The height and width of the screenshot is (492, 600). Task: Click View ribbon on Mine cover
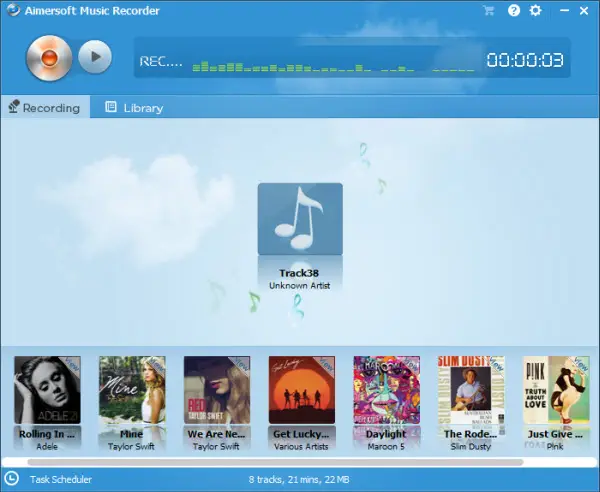coord(157,364)
